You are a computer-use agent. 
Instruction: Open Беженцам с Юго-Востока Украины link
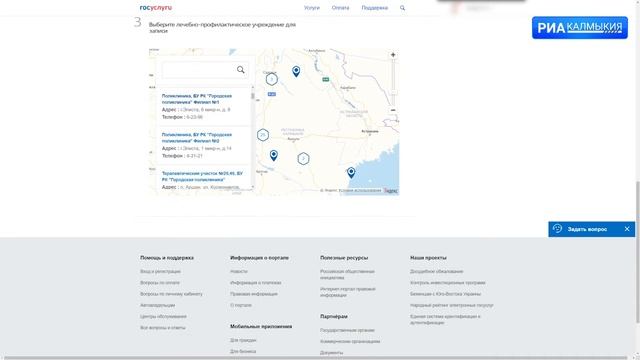point(446,294)
